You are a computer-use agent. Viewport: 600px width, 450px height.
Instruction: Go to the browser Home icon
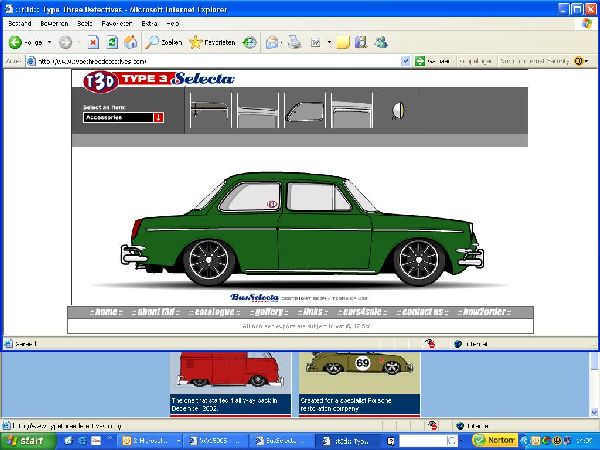click(x=130, y=43)
